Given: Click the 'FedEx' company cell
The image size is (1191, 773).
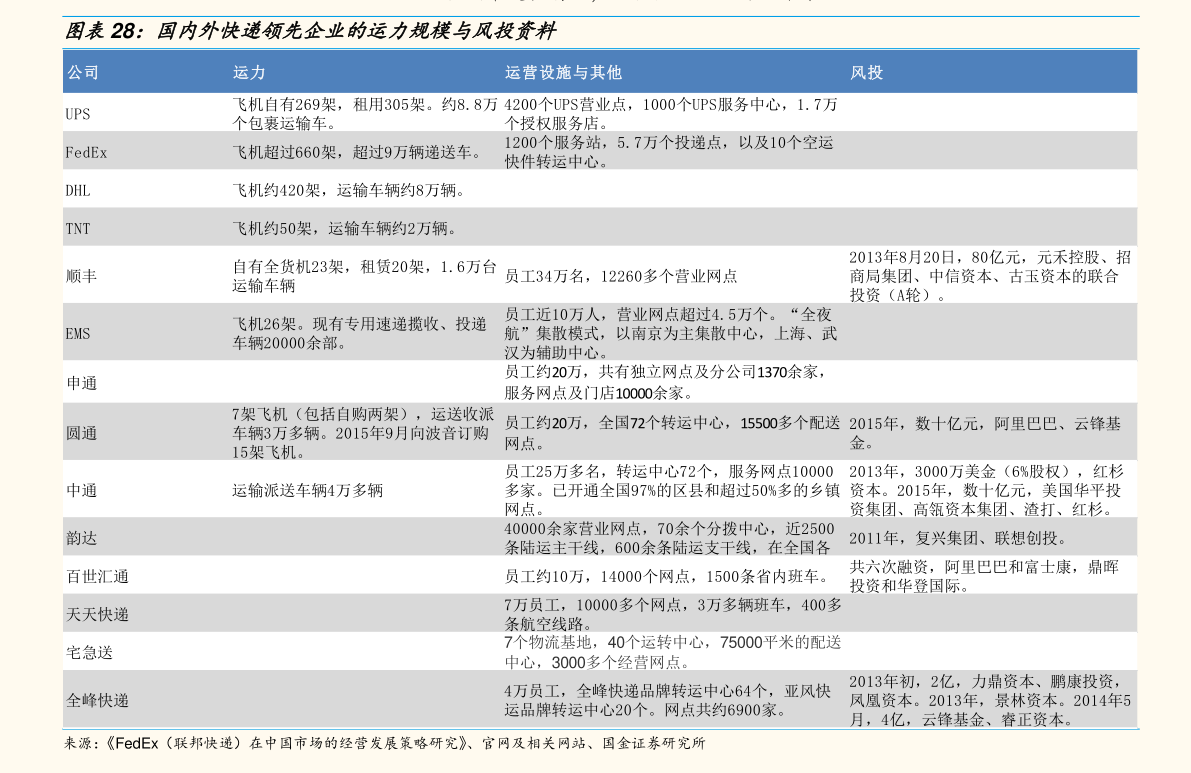Looking at the screenshot, I should click(x=86, y=153).
